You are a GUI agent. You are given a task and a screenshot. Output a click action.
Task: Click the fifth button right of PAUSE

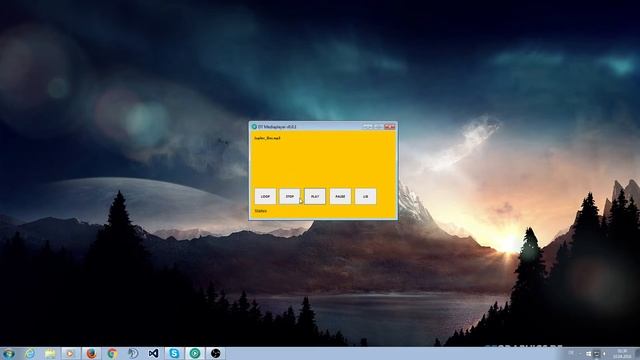pos(366,196)
